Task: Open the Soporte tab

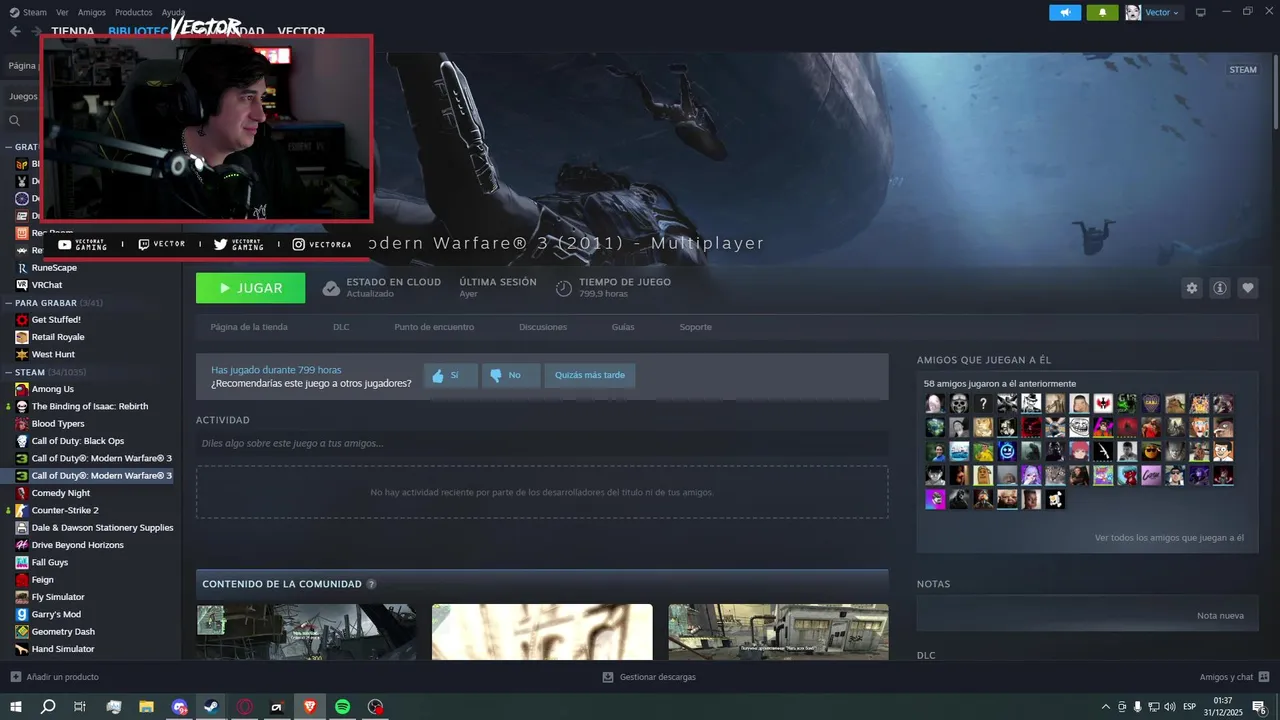Action: 696,327
